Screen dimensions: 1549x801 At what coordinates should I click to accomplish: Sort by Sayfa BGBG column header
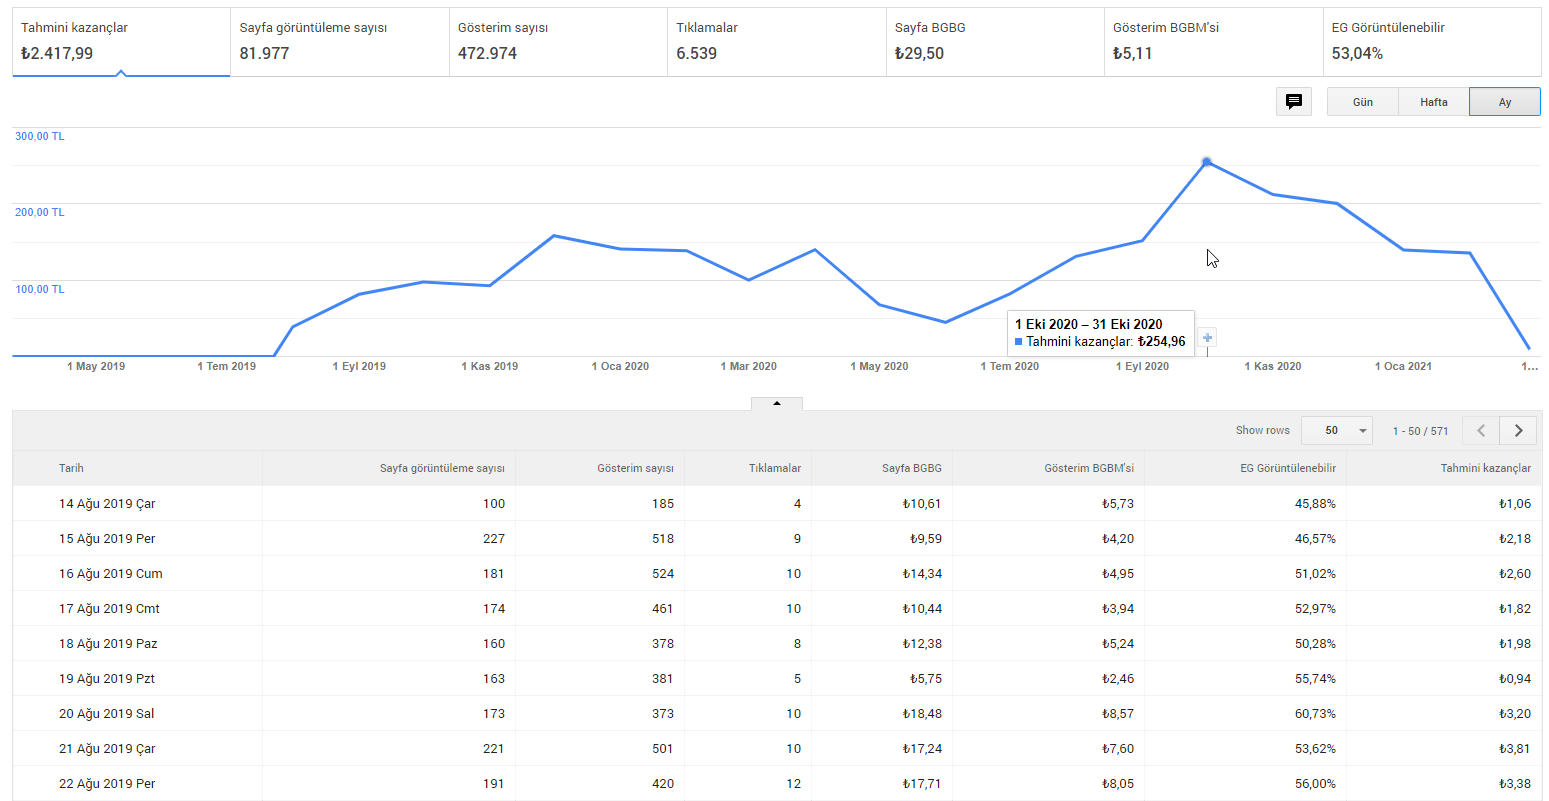click(911, 468)
